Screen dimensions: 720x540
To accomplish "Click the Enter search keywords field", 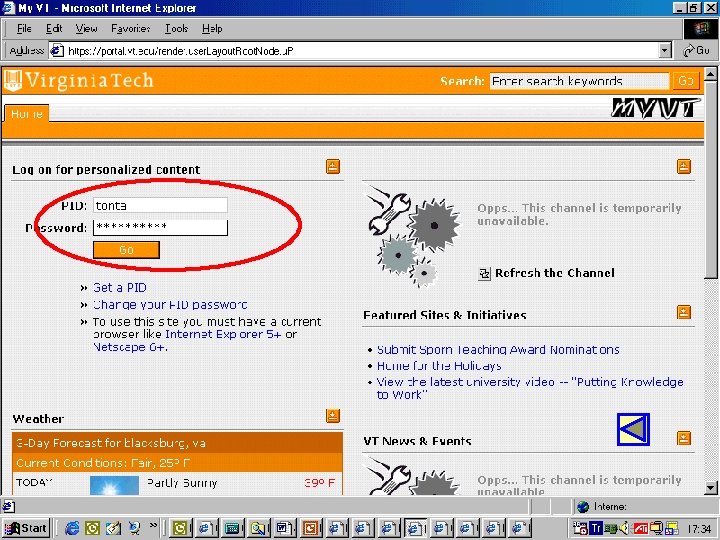I will point(579,81).
